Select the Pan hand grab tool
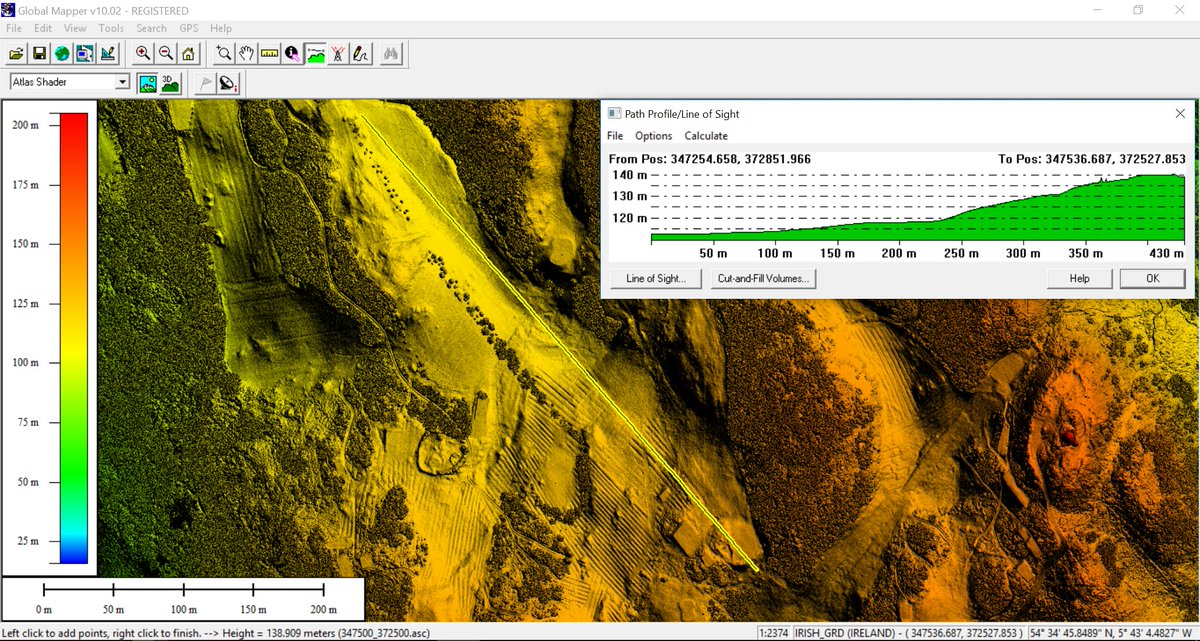Screen dimensions: 1200x641 coord(247,53)
